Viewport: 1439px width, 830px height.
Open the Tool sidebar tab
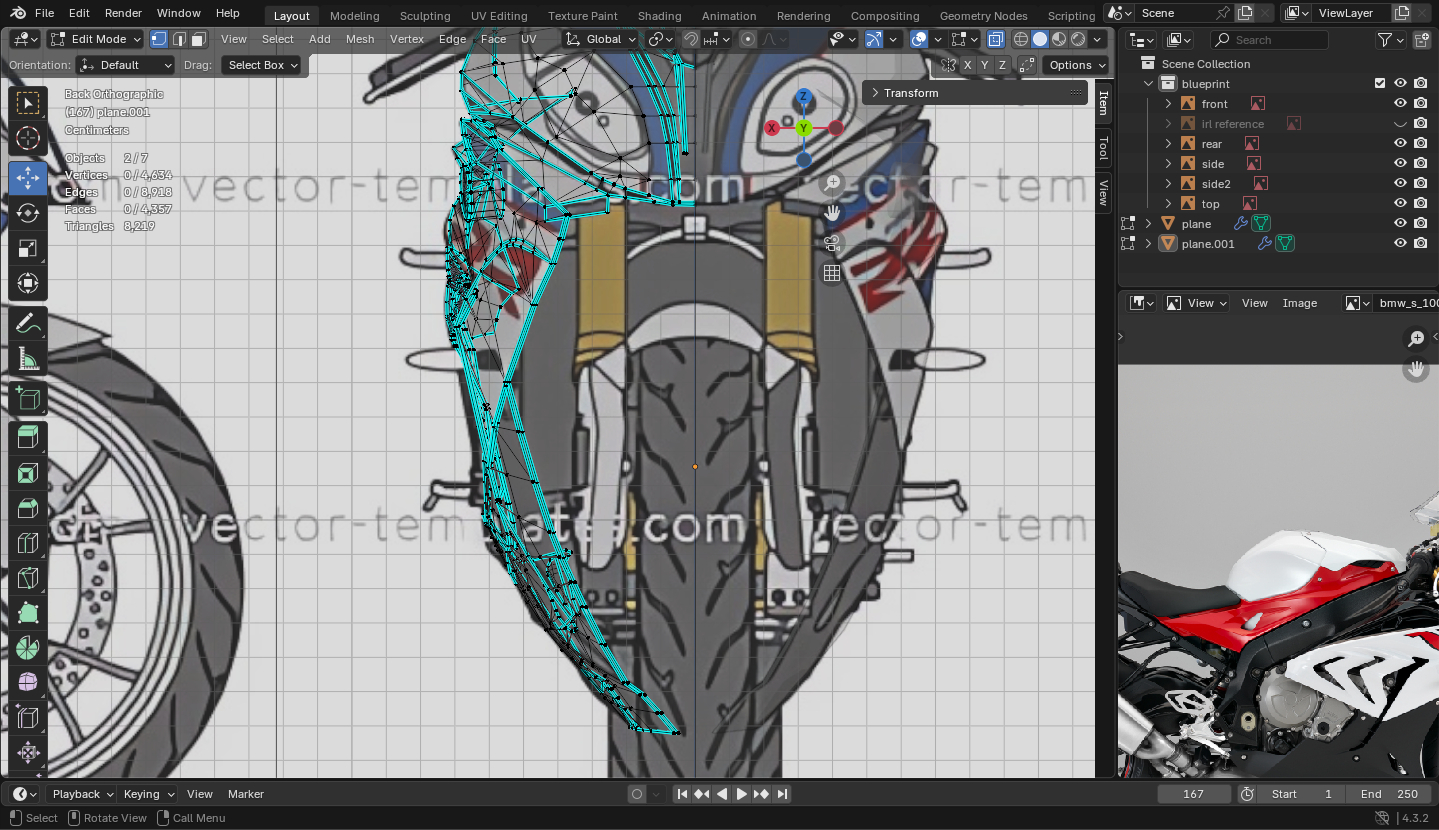1104,148
